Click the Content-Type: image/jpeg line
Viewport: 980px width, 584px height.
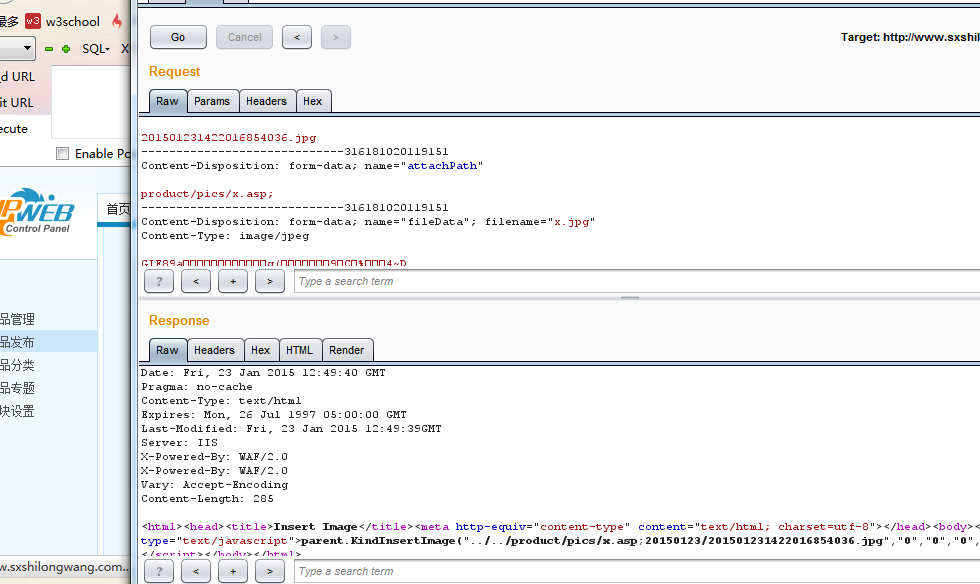tap(225, 236)
